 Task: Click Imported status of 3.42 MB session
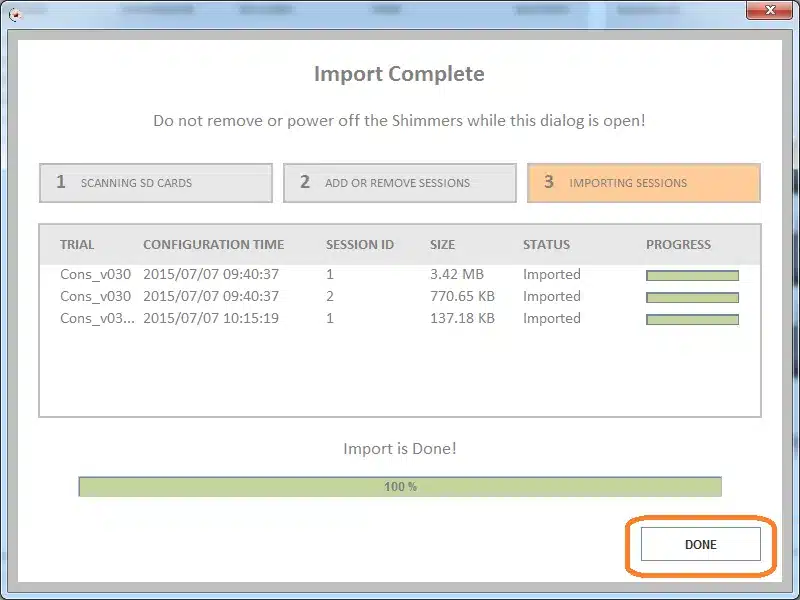[552, 274]
